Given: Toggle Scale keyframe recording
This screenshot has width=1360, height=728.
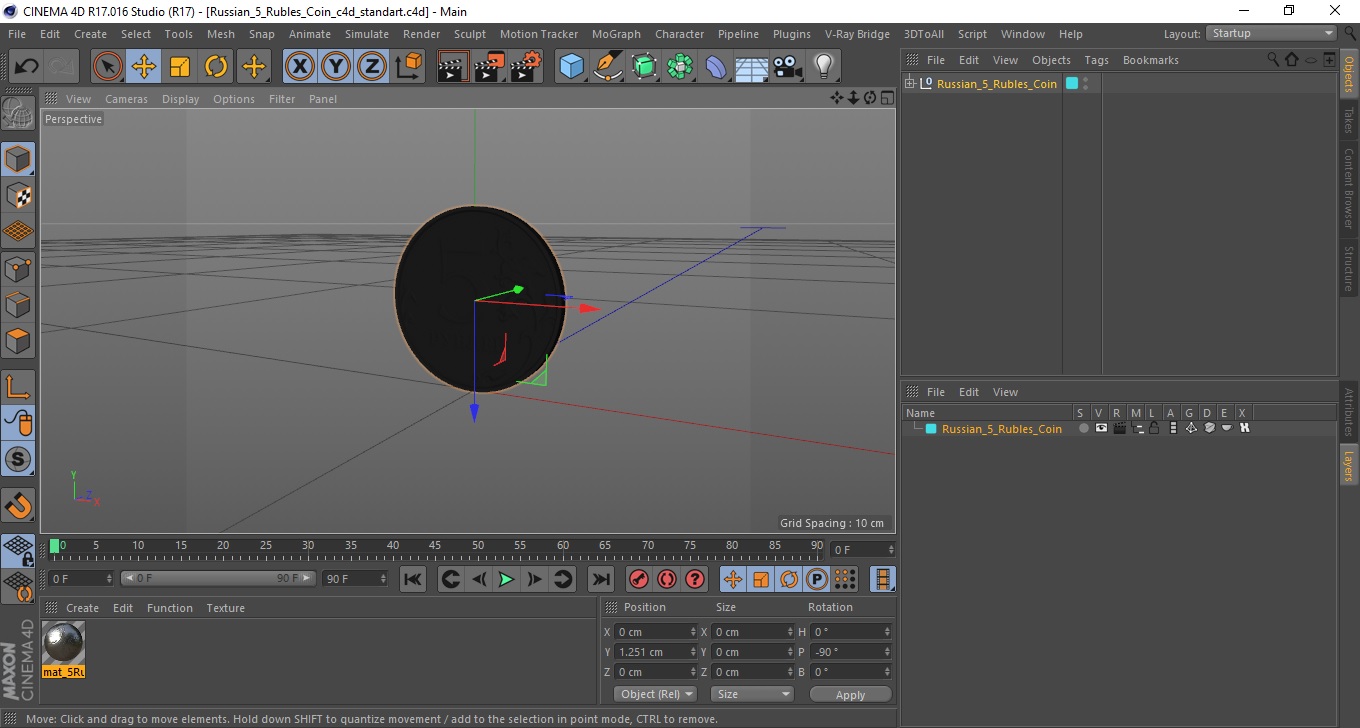Looking at the screenshot, I should point(761,579).
